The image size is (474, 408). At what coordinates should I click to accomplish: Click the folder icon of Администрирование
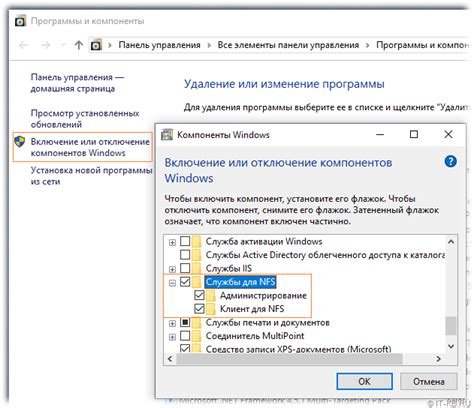pos(211,296)
